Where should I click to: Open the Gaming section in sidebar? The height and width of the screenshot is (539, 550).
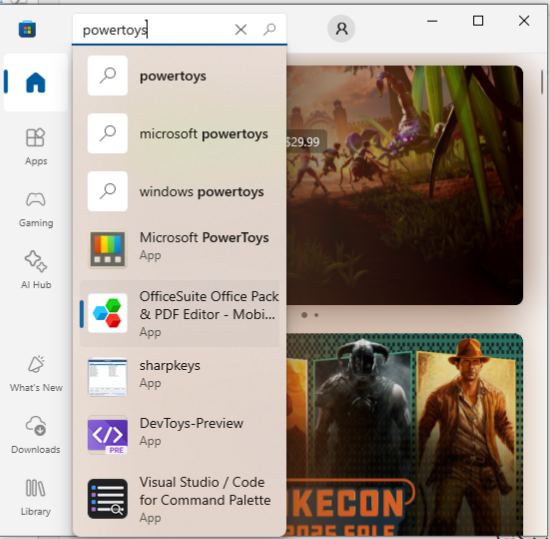coord(36,209)
